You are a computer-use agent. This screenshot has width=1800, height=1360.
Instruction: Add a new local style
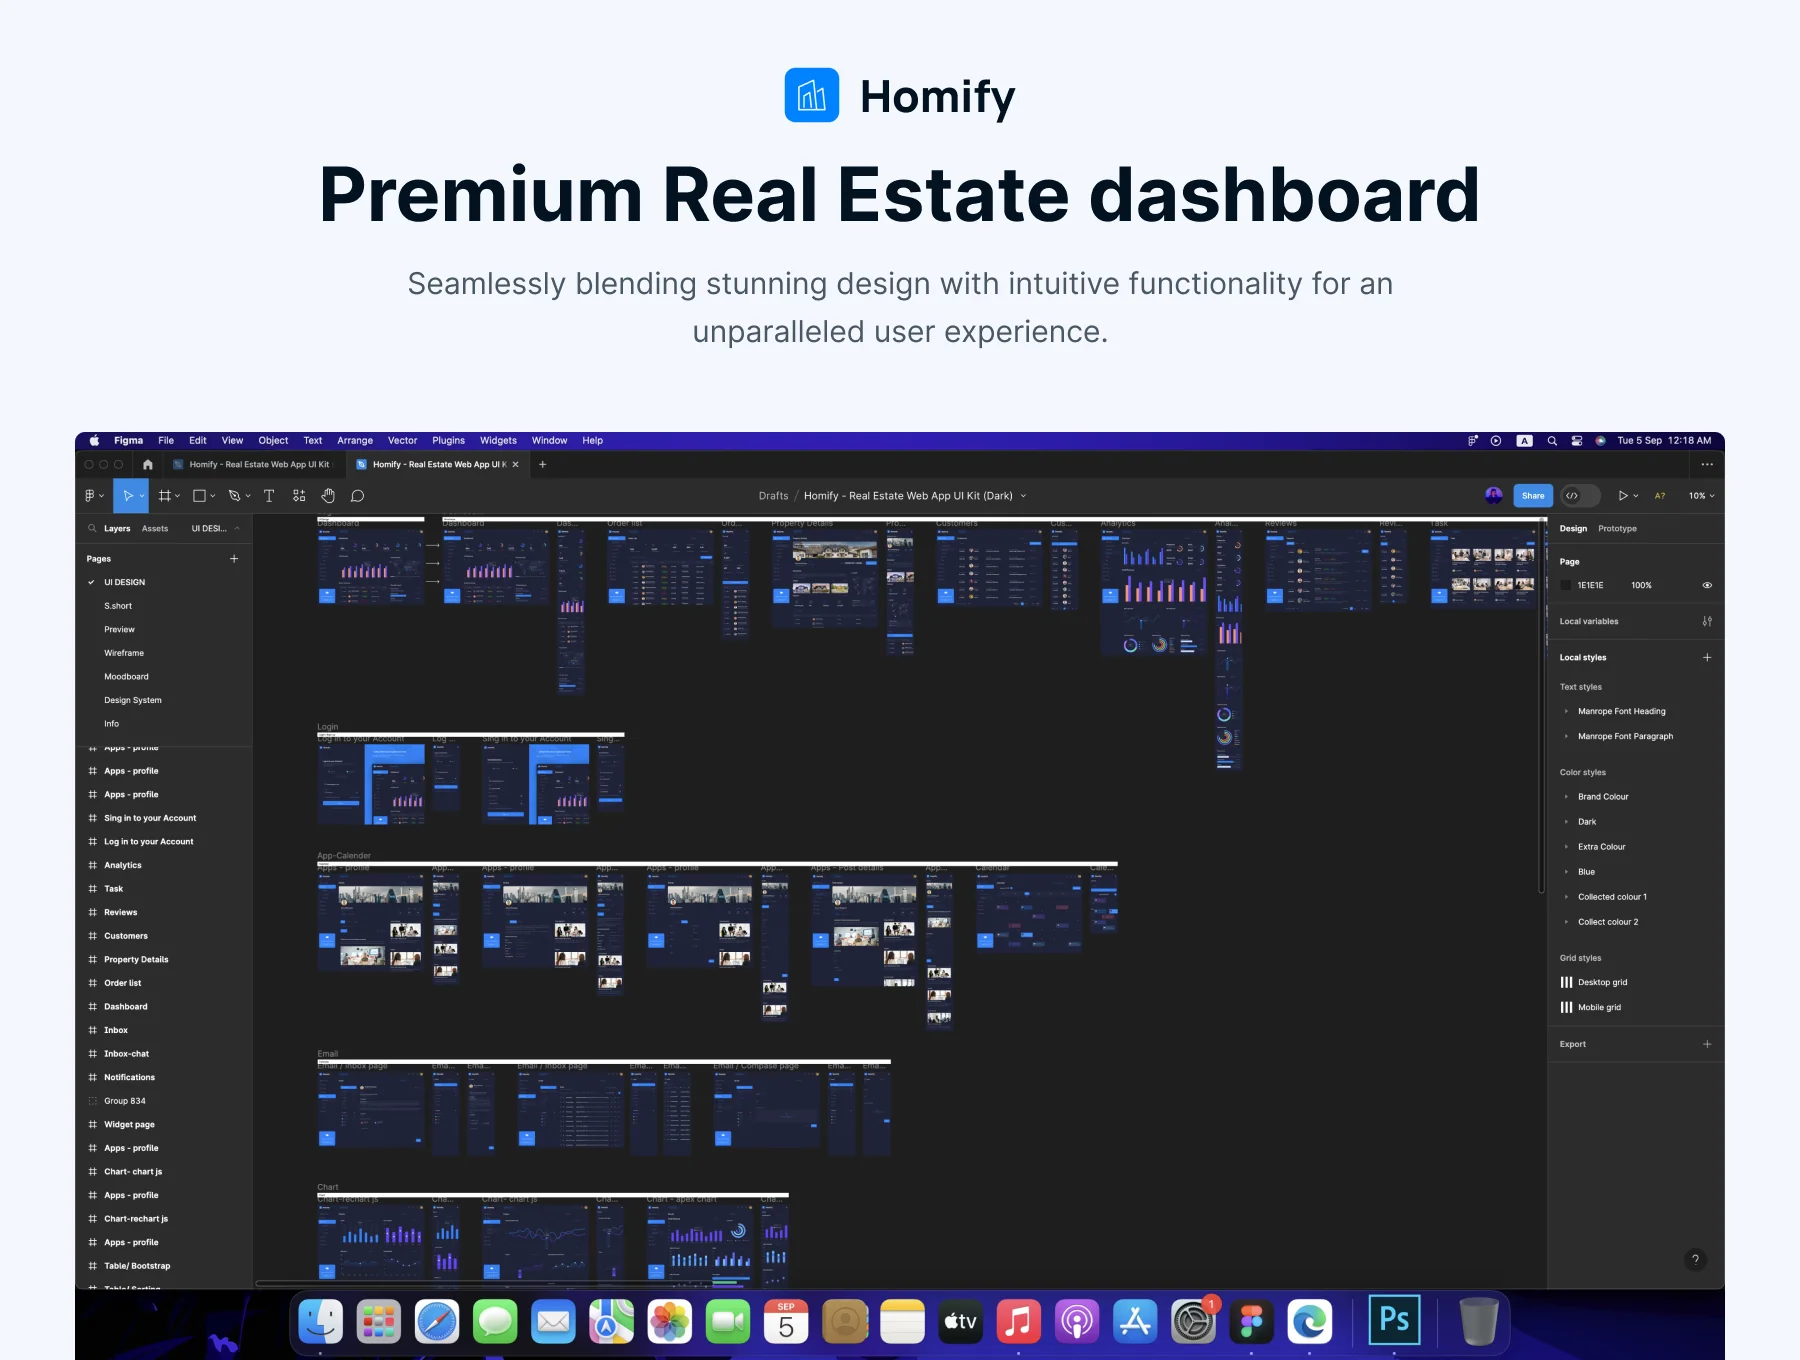[x=1707, y=657]
